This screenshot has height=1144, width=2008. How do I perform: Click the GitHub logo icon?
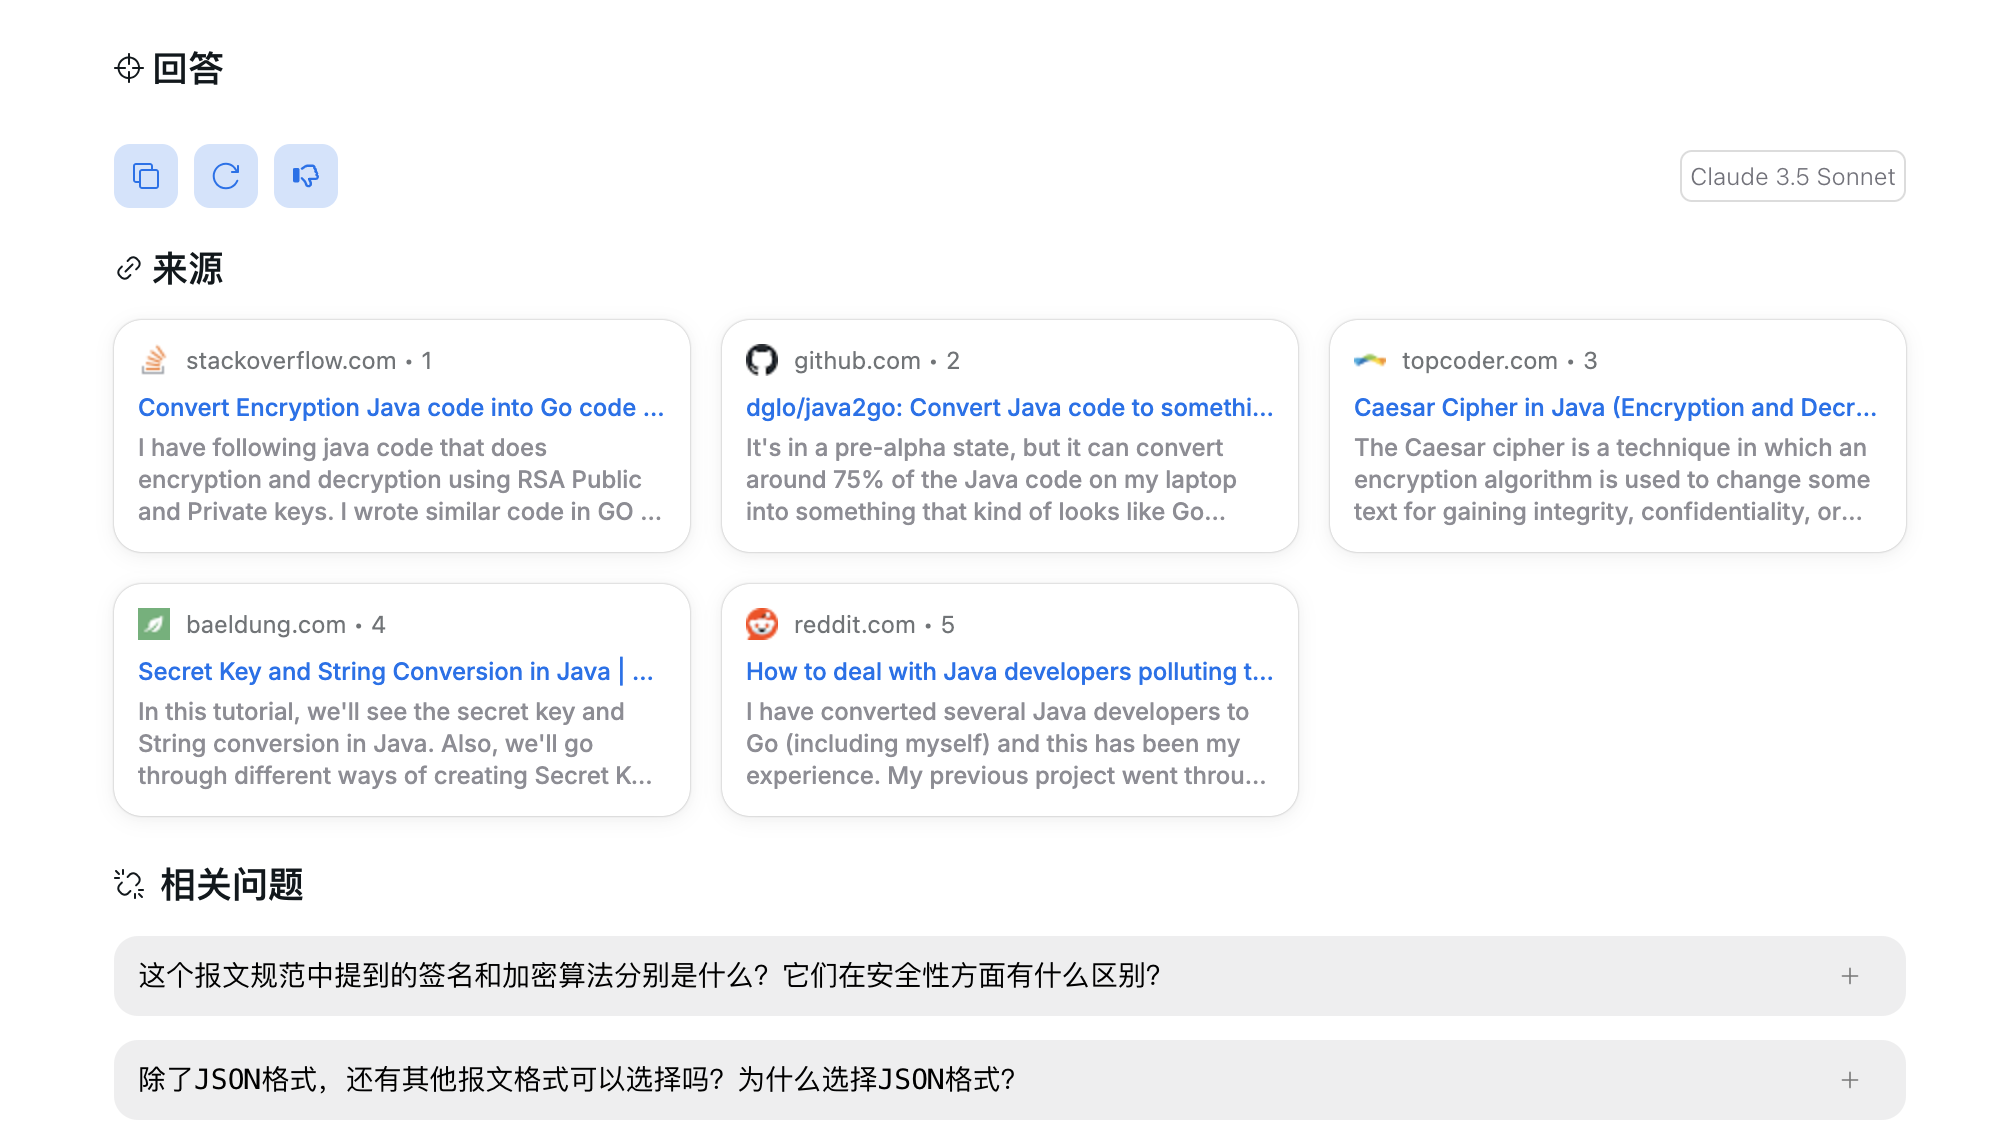coord(762,360)
